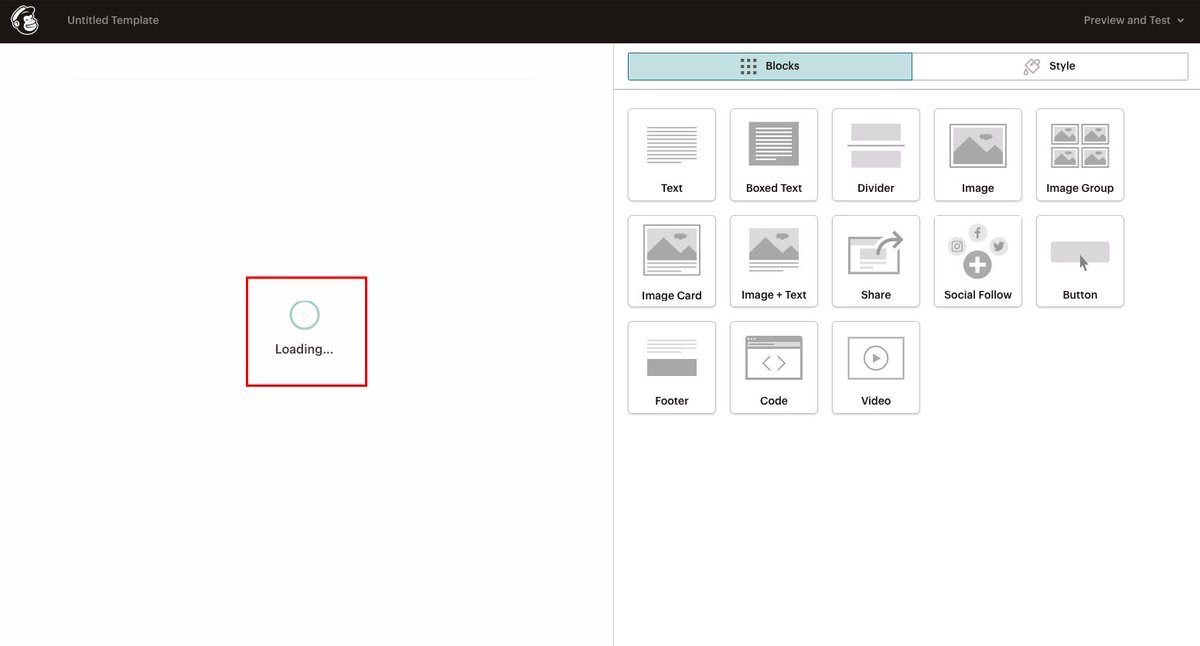Click the Mailchimp logo icon

click(25, 20)
